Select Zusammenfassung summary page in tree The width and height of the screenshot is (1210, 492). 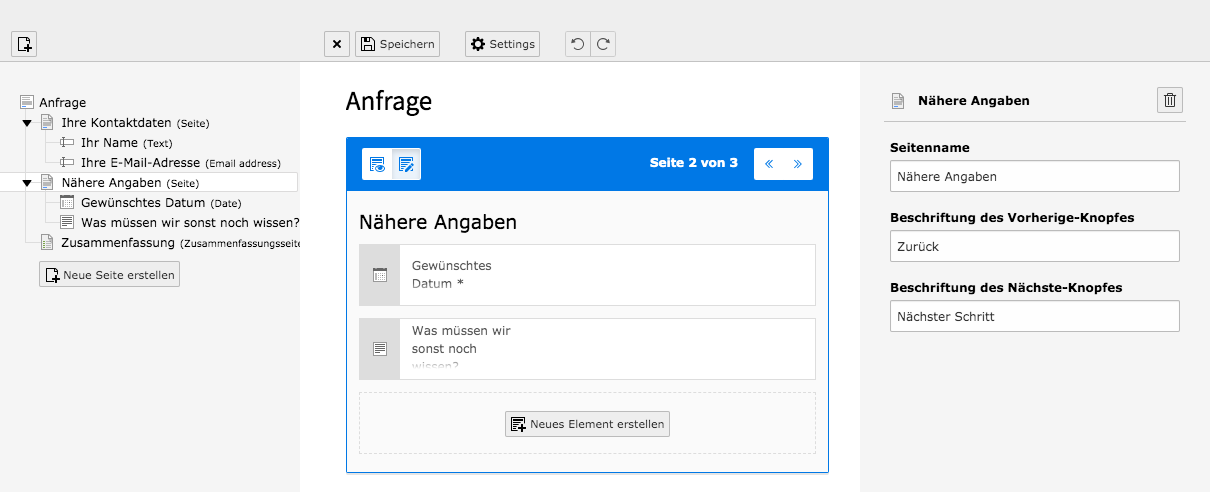118,242
